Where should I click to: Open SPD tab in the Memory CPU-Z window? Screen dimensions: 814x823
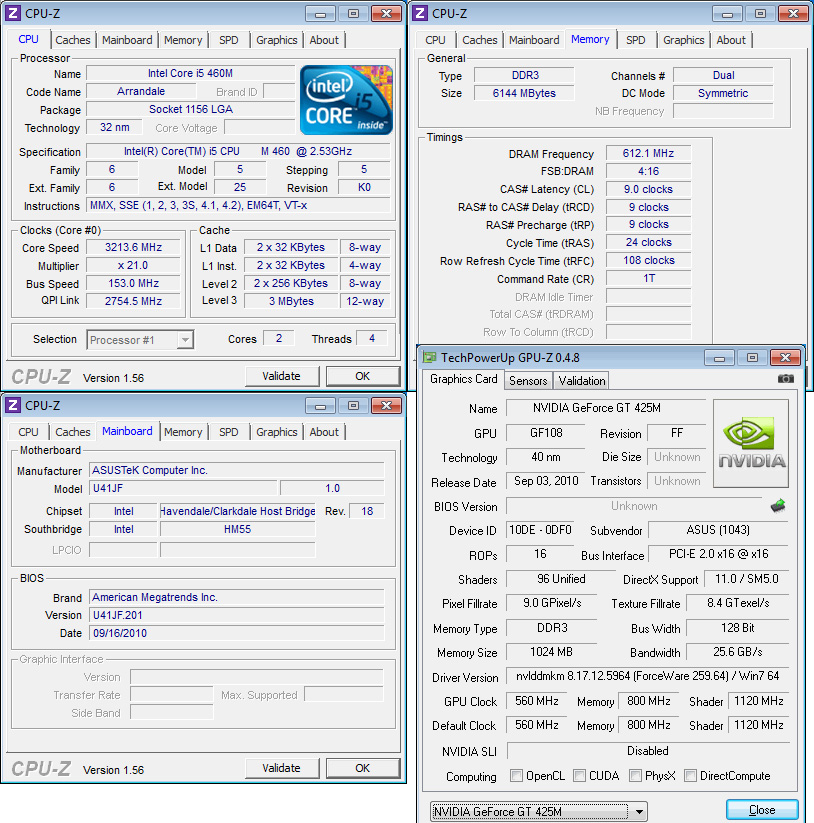click(636, 40)
